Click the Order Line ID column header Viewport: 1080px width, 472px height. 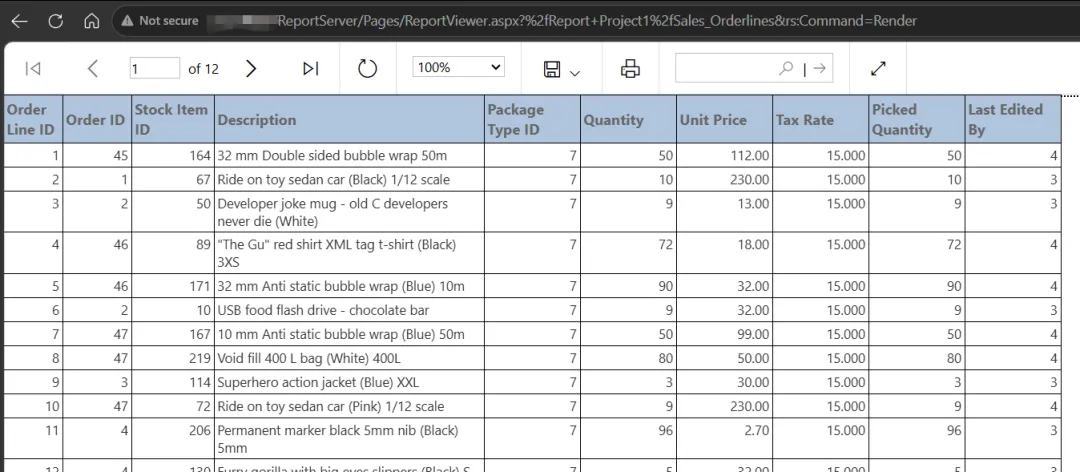click(x=34, y=119)
